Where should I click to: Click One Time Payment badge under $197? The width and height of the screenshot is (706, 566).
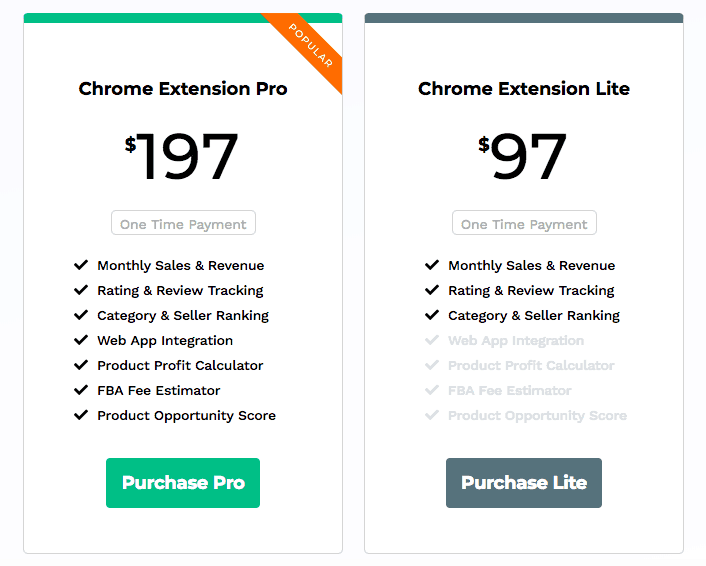(183, 223)
